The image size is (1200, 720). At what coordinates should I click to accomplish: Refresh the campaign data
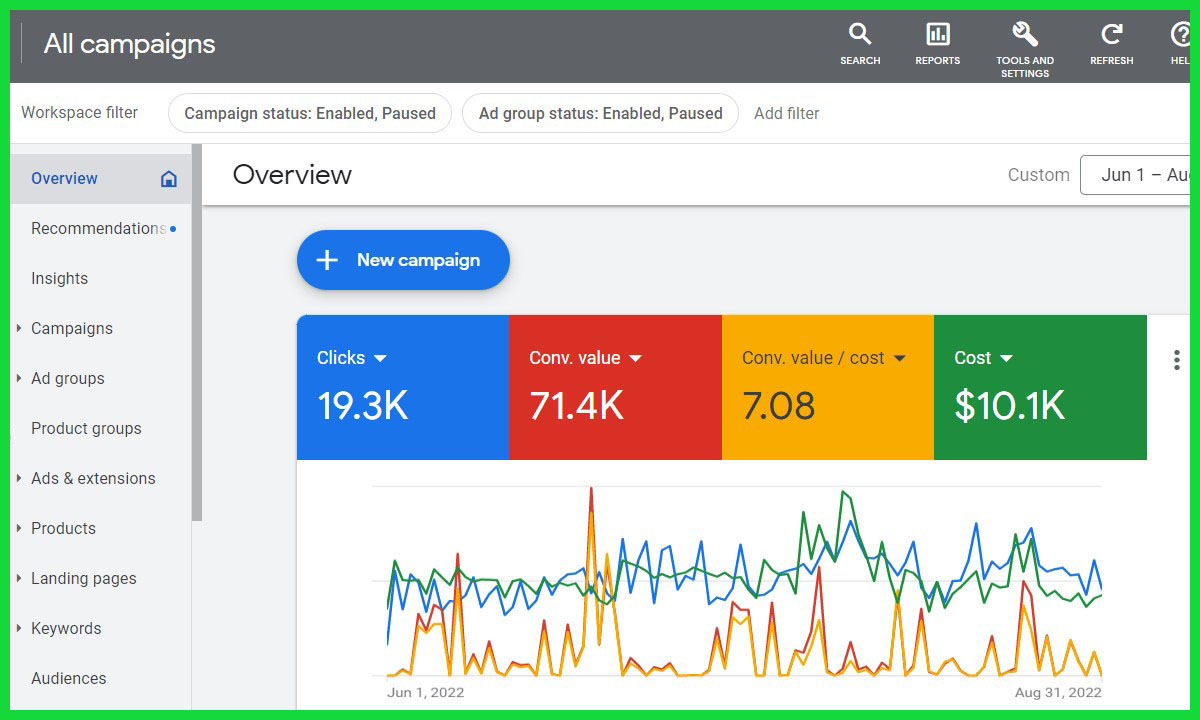(1111, 44)
